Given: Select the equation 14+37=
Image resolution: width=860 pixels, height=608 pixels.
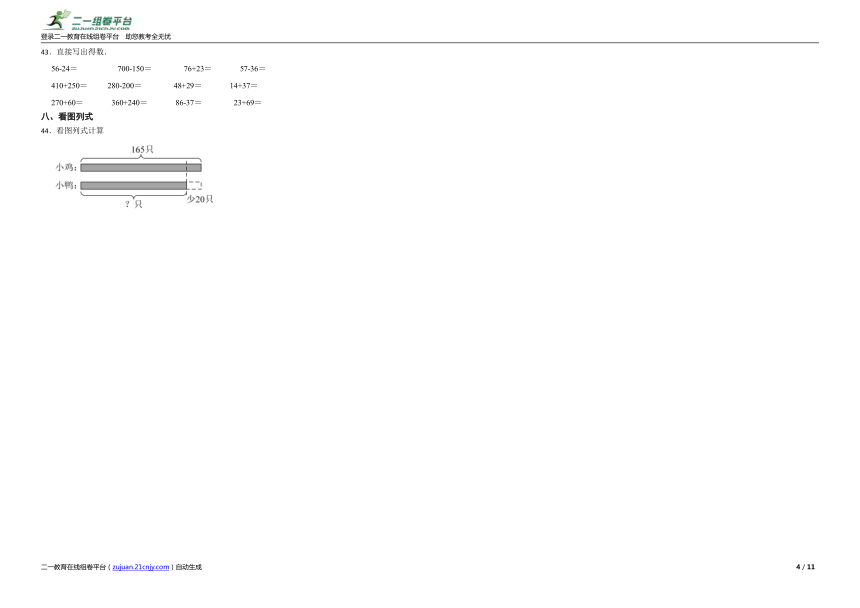Looking at the screenshot, I should 244,86.
